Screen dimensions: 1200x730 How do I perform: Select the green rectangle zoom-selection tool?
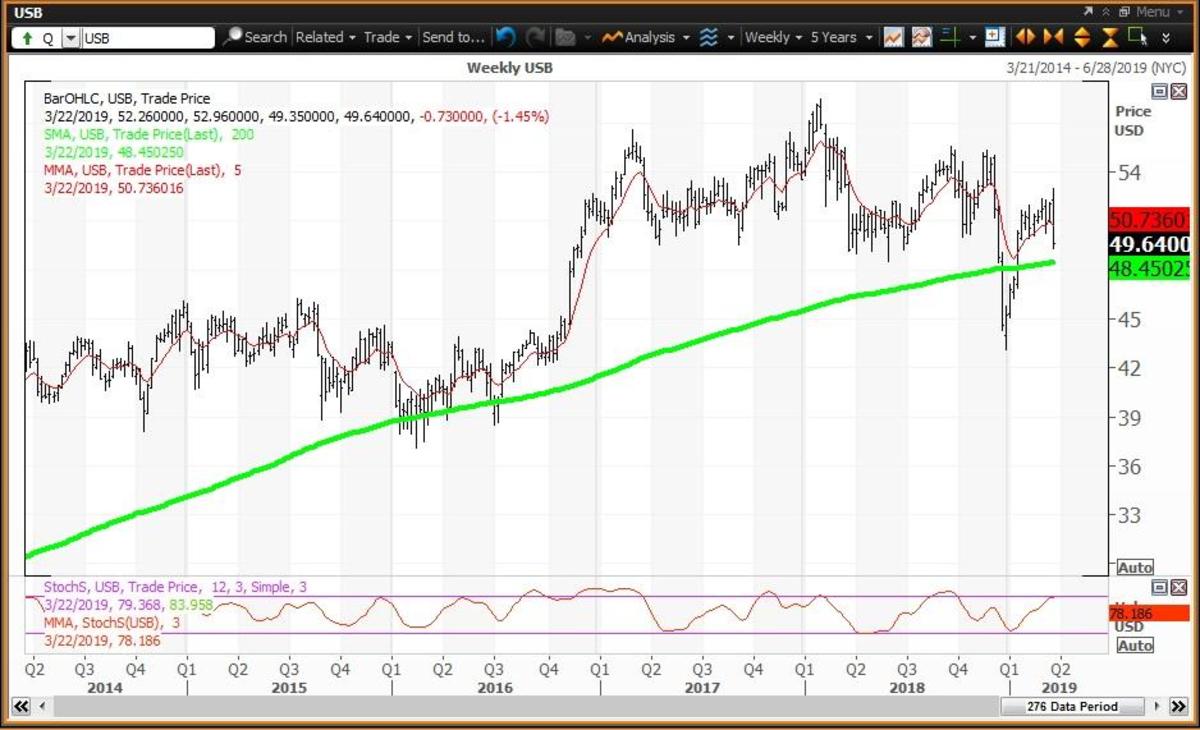point(1136,37)
